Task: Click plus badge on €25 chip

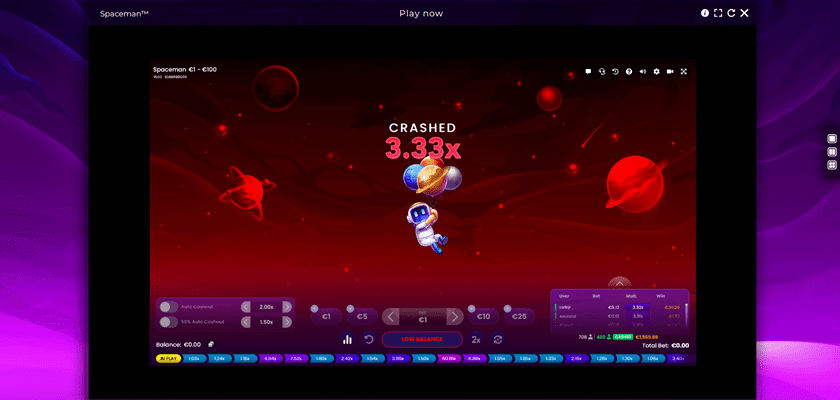Action: click(x=507, y=308)
